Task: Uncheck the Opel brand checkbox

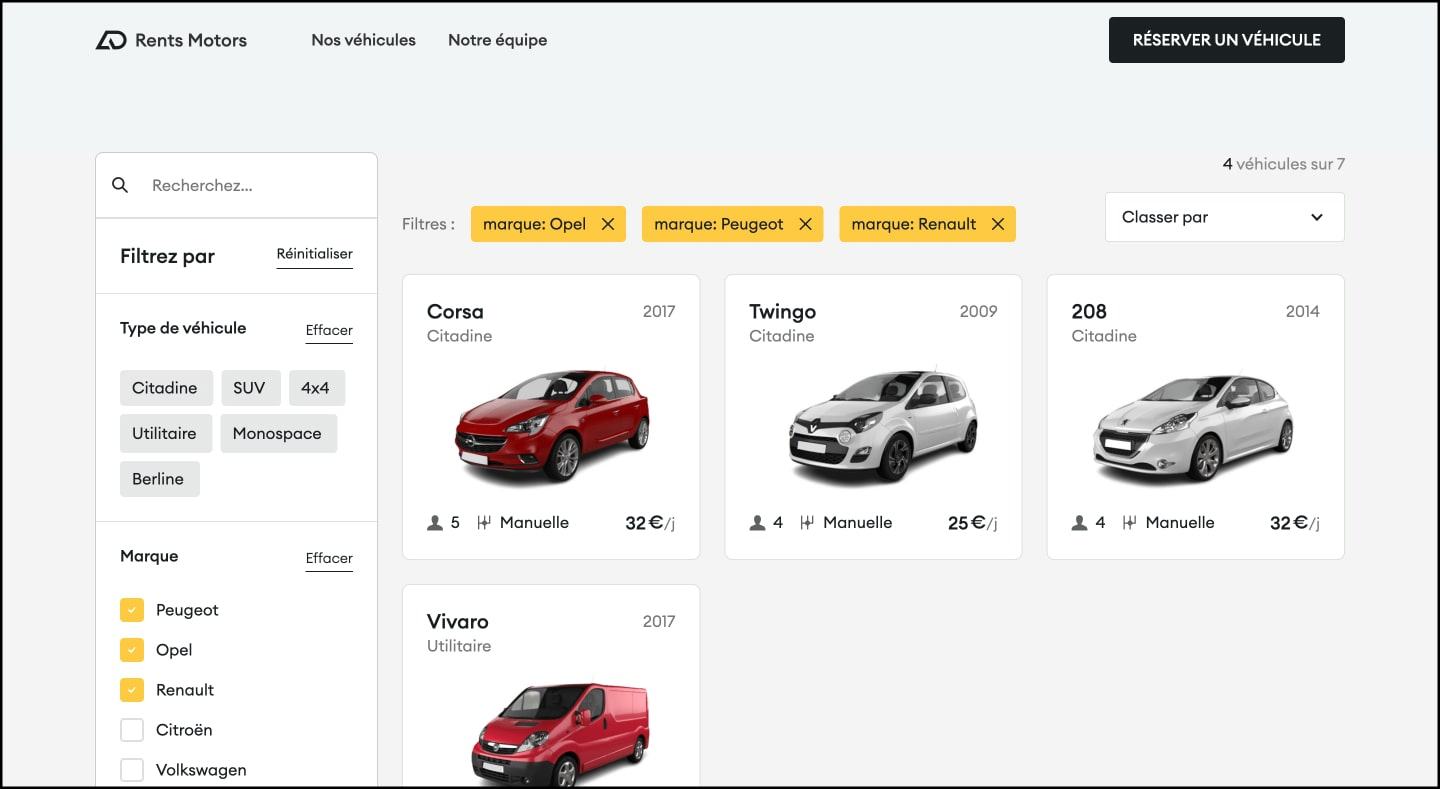Action: [132, 650]
